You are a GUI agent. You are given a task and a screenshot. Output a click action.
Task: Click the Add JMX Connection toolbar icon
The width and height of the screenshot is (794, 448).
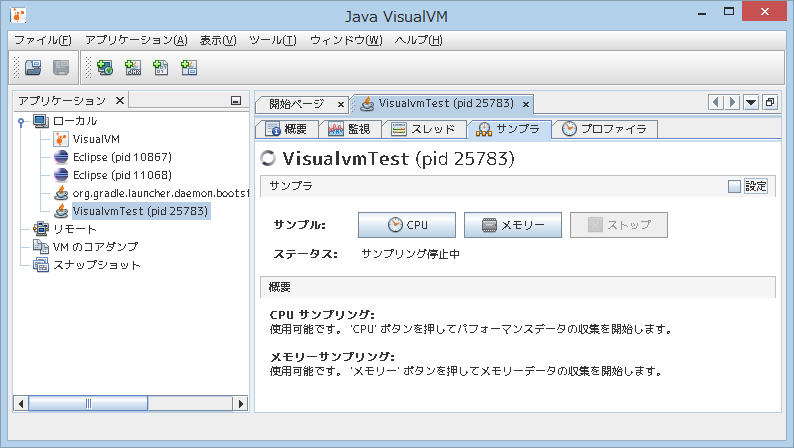click(x=132, y=68)
